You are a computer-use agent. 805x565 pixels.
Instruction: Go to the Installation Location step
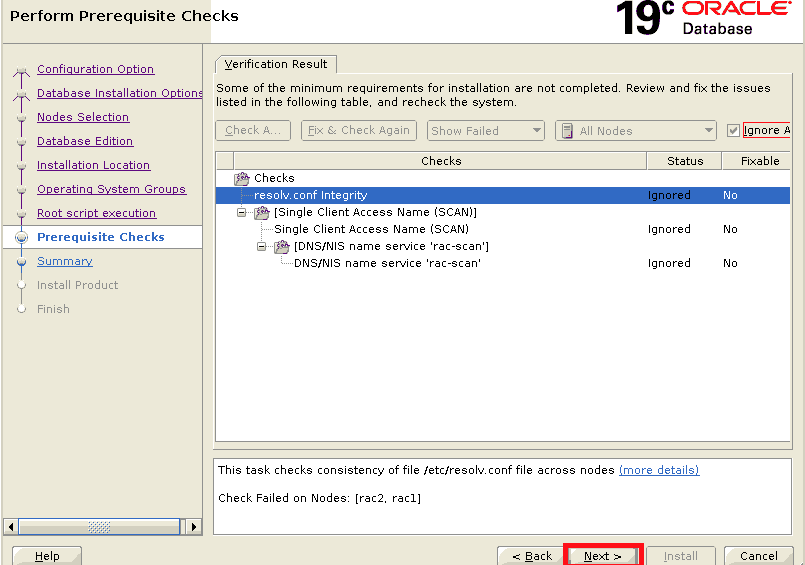(93, 165)
